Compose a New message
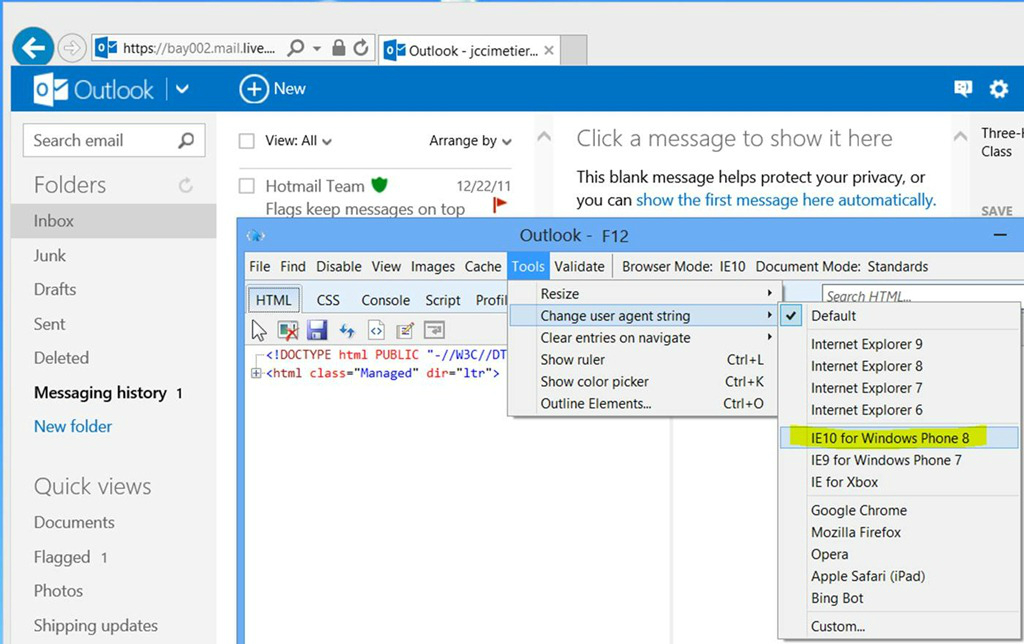 [272, 89]
